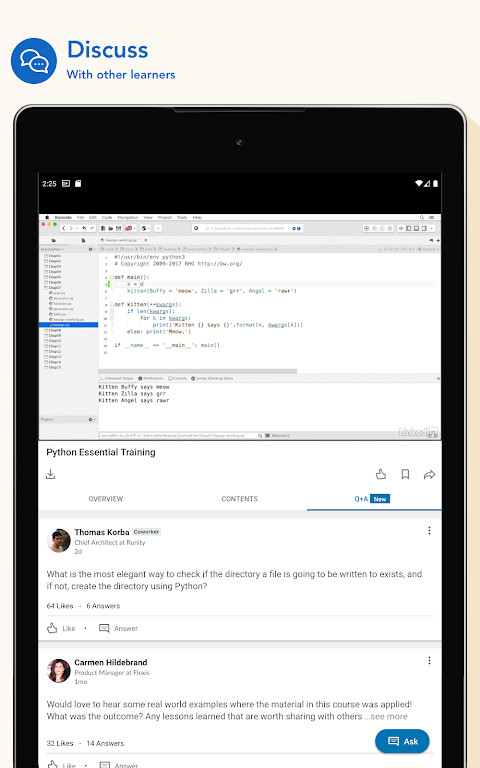Download the Python Essential Training course
480x768 pixels.
point(50,474)
